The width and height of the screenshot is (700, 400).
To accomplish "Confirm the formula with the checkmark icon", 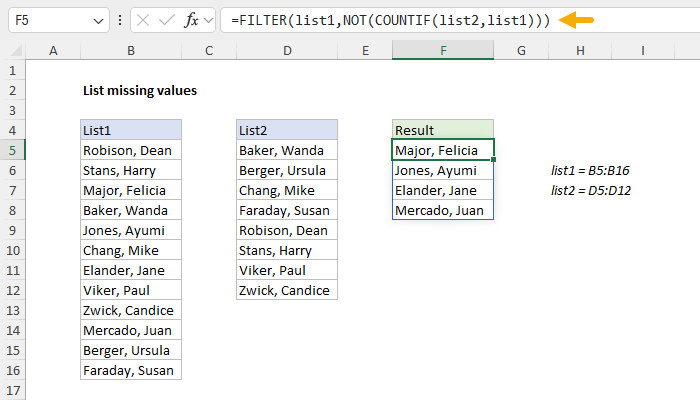I will (x=167, y=21).
